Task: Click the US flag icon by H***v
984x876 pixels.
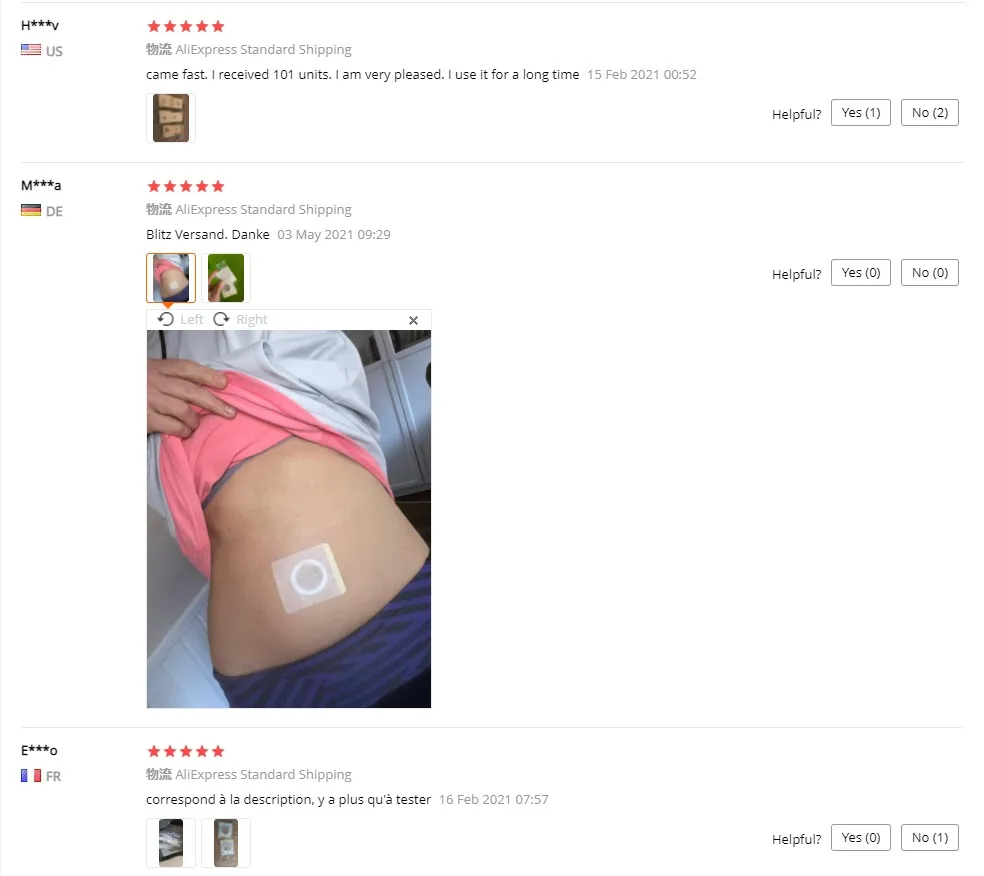Action: [31, 50]
